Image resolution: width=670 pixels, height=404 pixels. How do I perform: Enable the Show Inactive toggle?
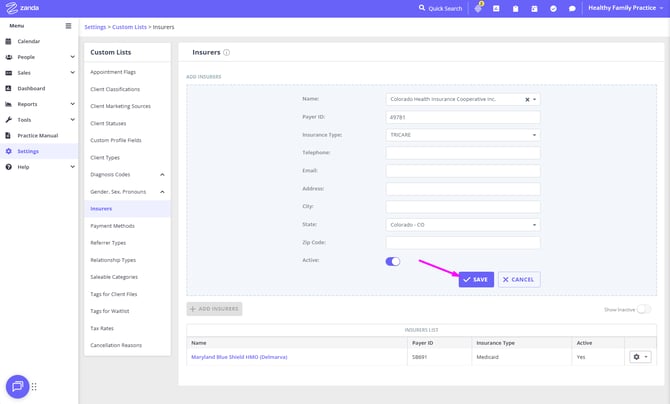click(x=643, y=309)
